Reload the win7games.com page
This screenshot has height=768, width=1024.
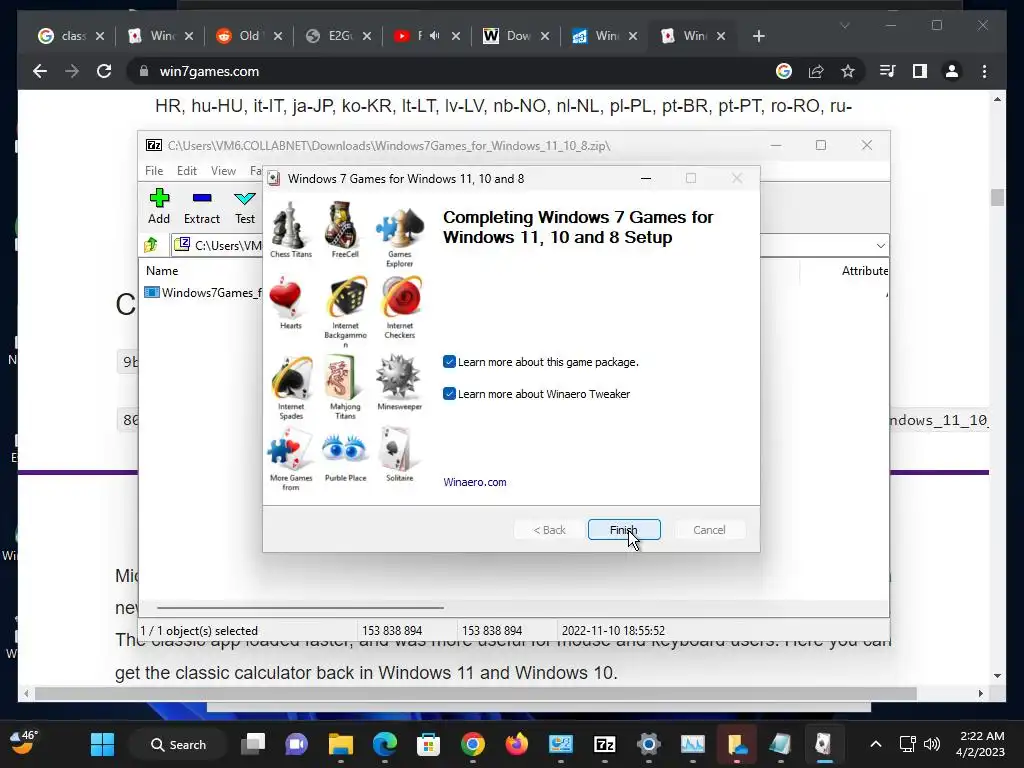click(104, 71)
